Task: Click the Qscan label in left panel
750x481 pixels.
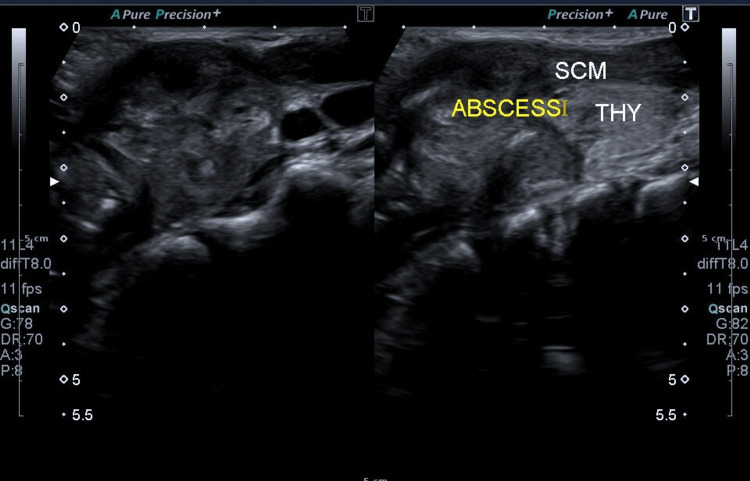Action: pyautogui.click(x=20, y=308)
